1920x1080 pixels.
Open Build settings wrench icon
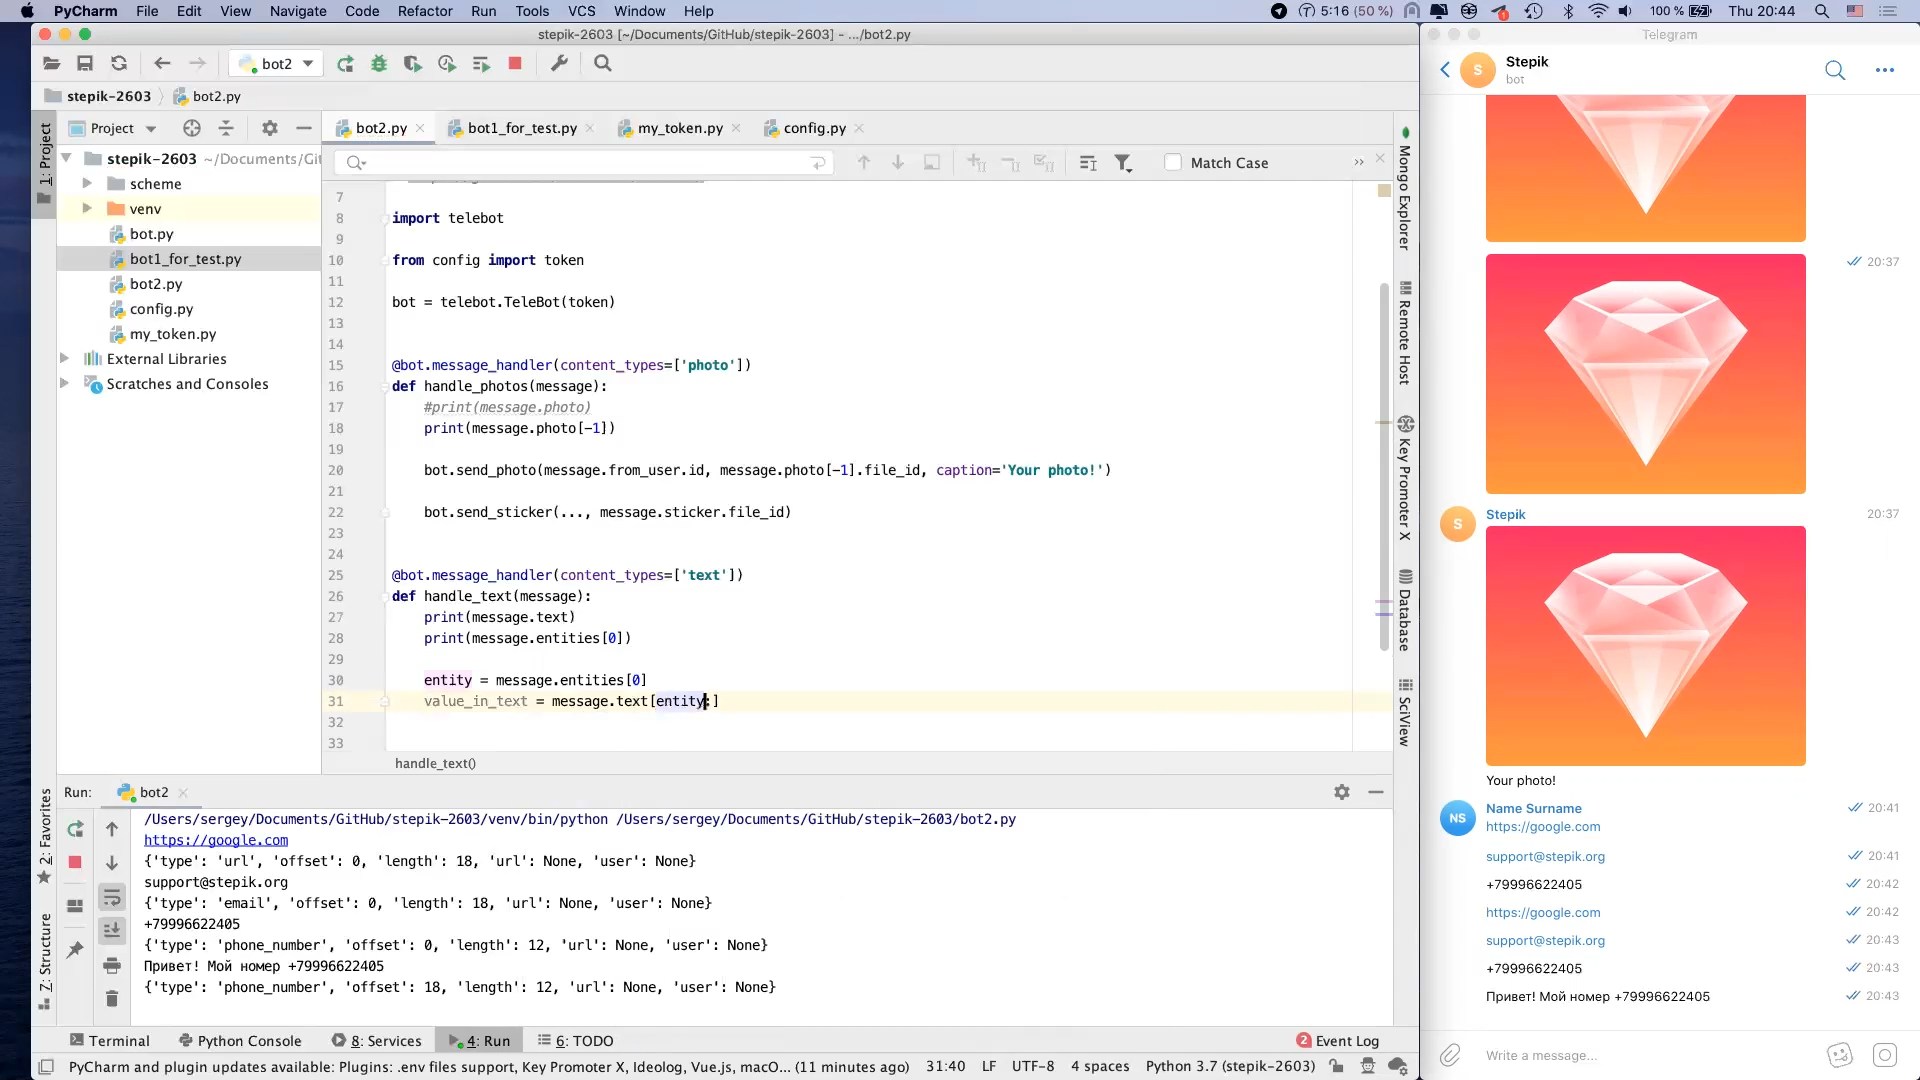(559, 63)
